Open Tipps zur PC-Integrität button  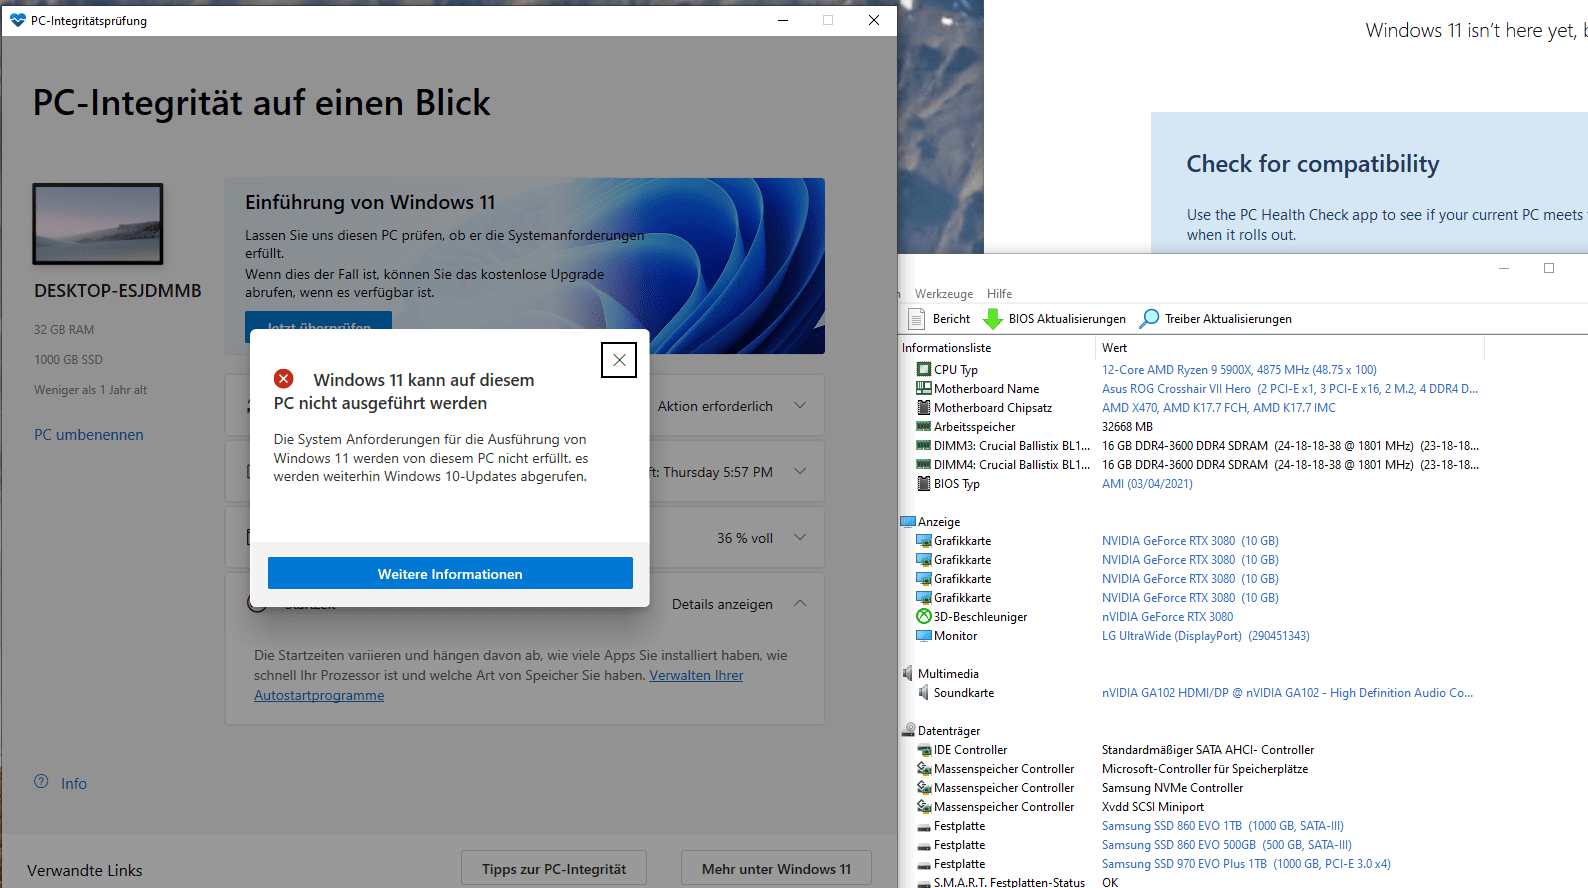tap(554, 868)
